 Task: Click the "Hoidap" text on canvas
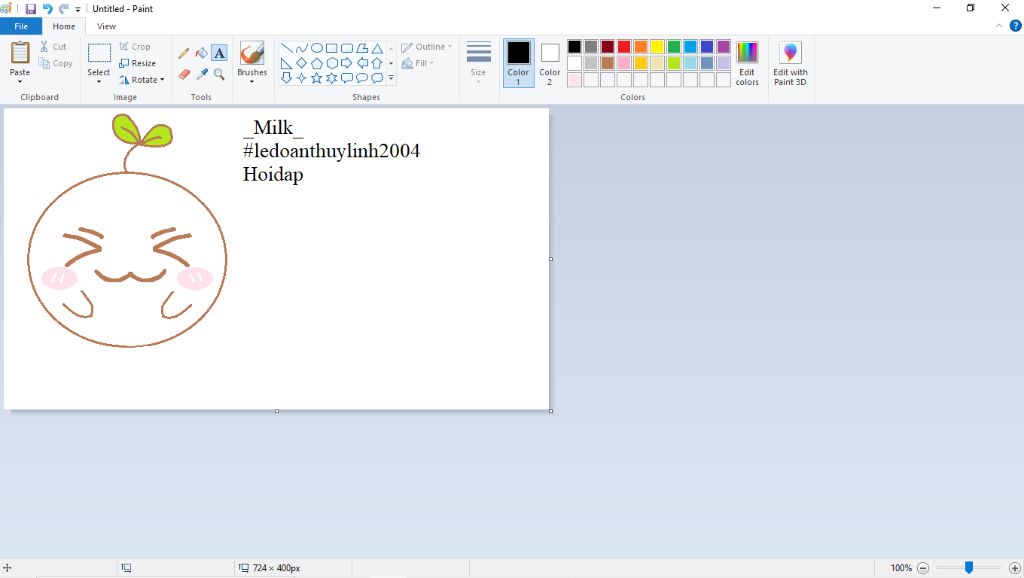coord(273,175)
